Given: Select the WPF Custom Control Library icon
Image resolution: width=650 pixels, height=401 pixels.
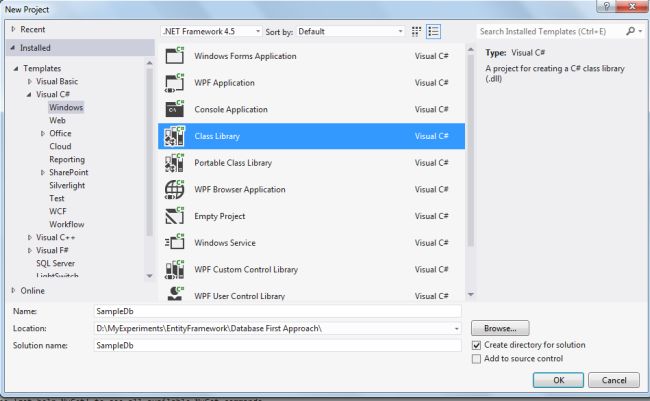Looking at the screenshot, I should (x=175, y=270).
